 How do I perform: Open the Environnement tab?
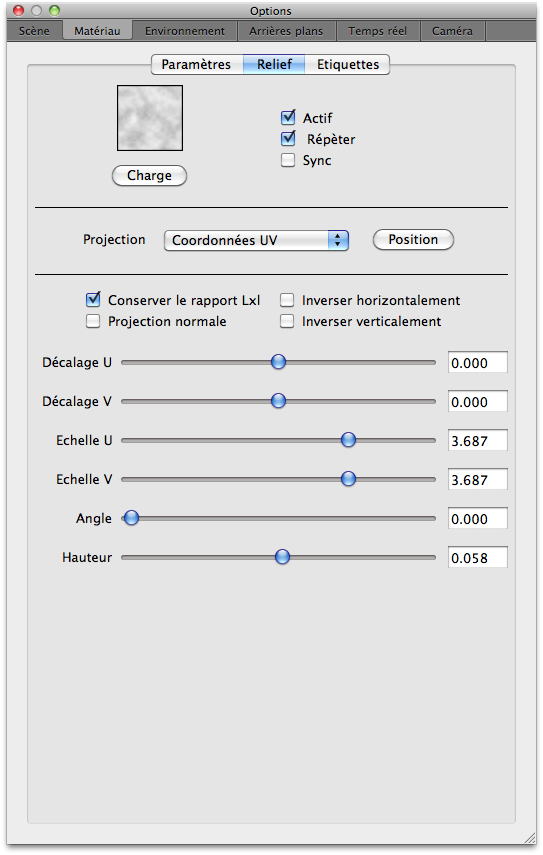coord(185,31)
